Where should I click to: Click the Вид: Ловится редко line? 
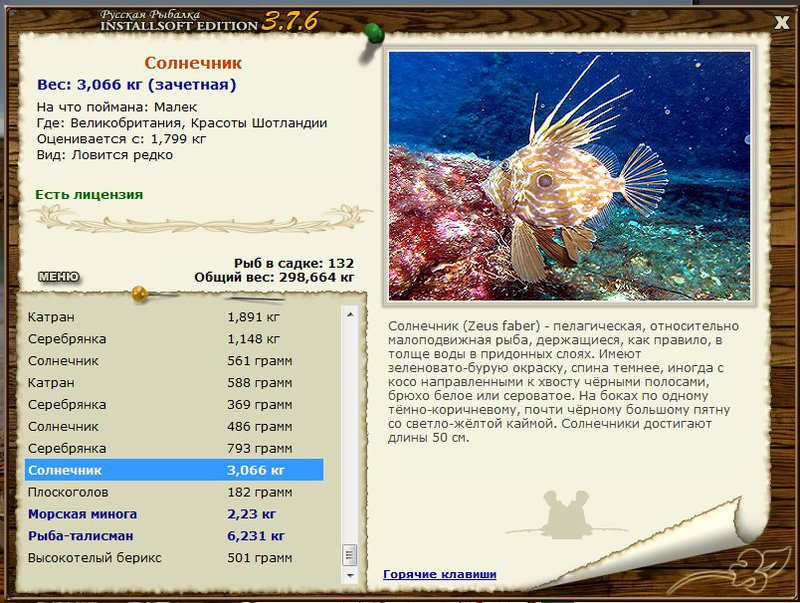click(x=105, y=155)
